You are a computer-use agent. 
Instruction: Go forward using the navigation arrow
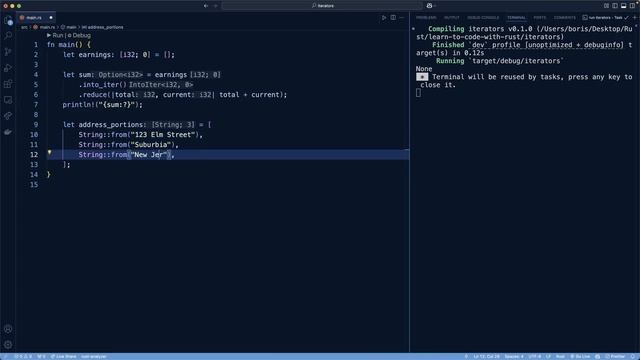tap(216, 6)
